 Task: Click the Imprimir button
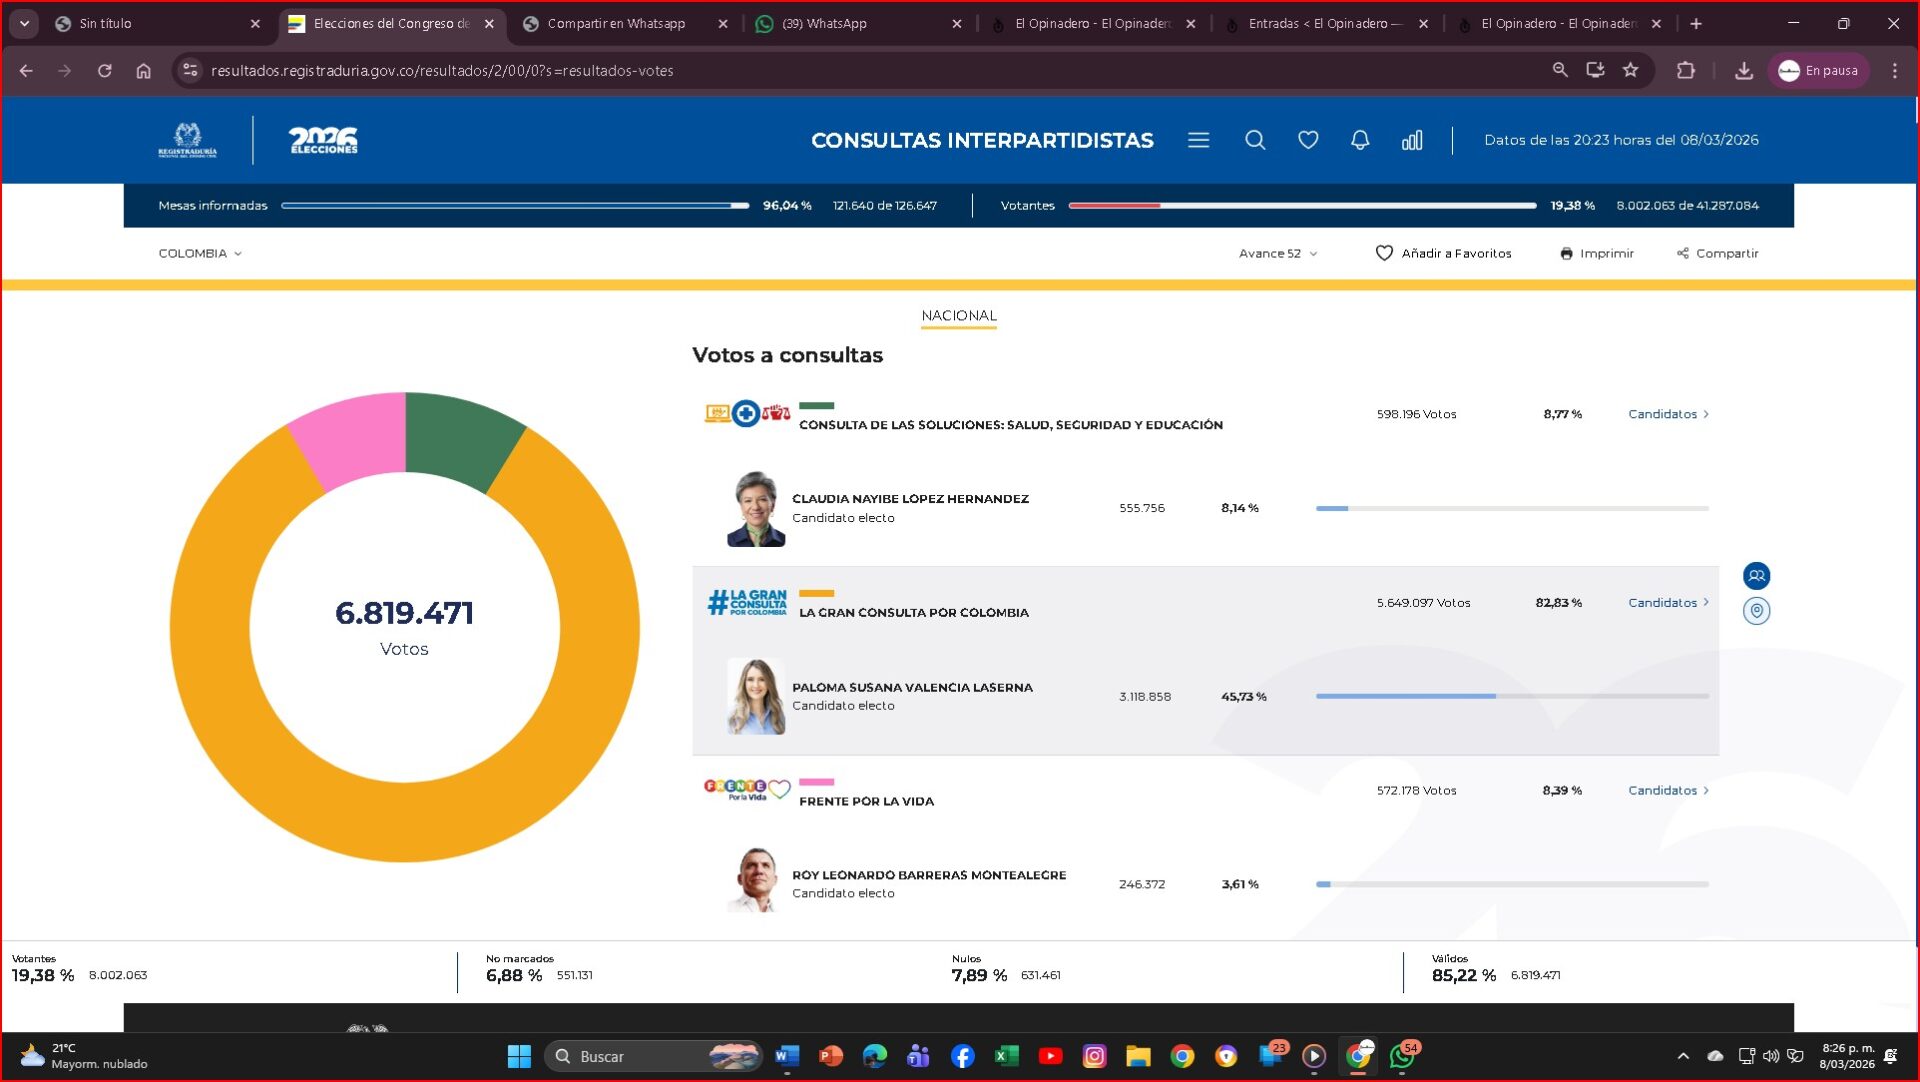point(1597,254)
